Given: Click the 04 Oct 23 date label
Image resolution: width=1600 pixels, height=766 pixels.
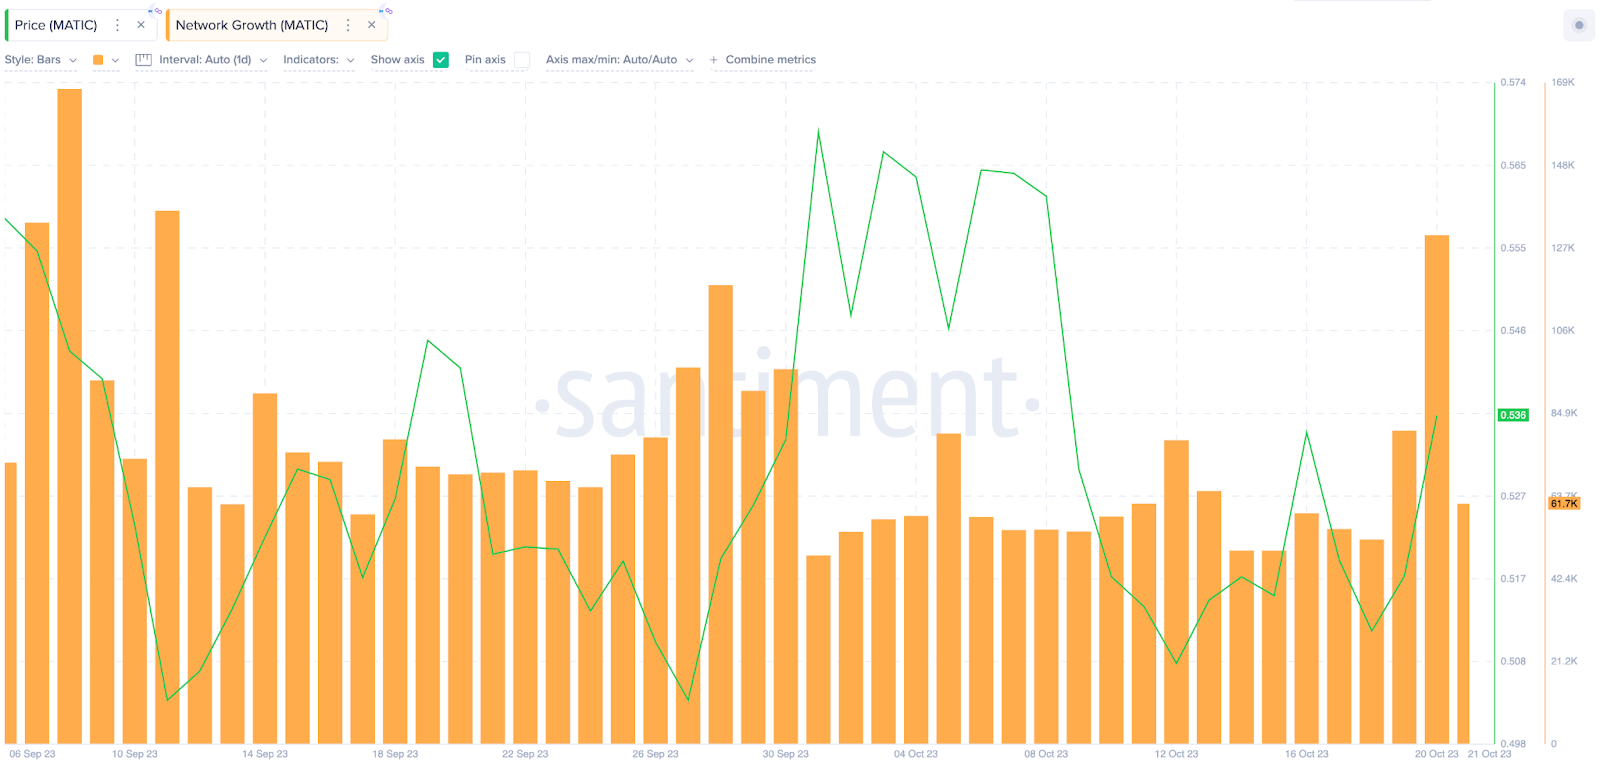Looking at the screenshot, I should tap(916, 754).
